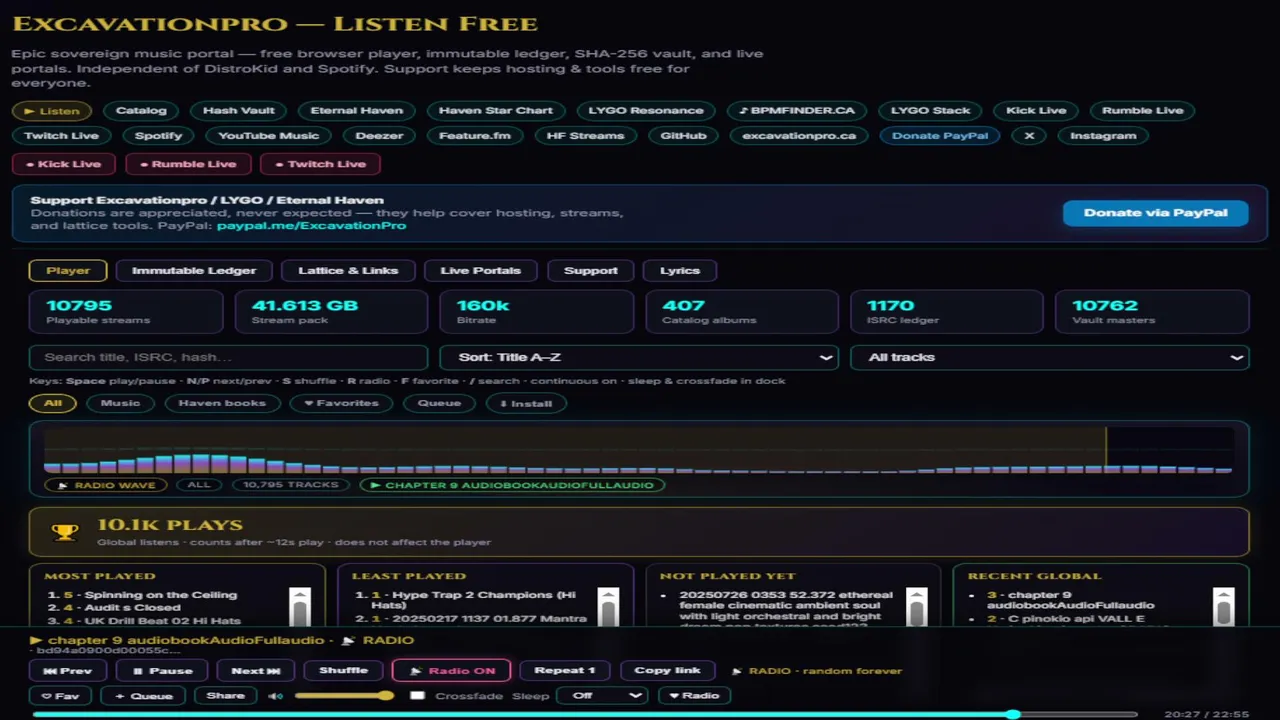Open the red Kick Live indicator pill
The height and width of the screenshot is (720, 1280).
(x=64, y=164)
